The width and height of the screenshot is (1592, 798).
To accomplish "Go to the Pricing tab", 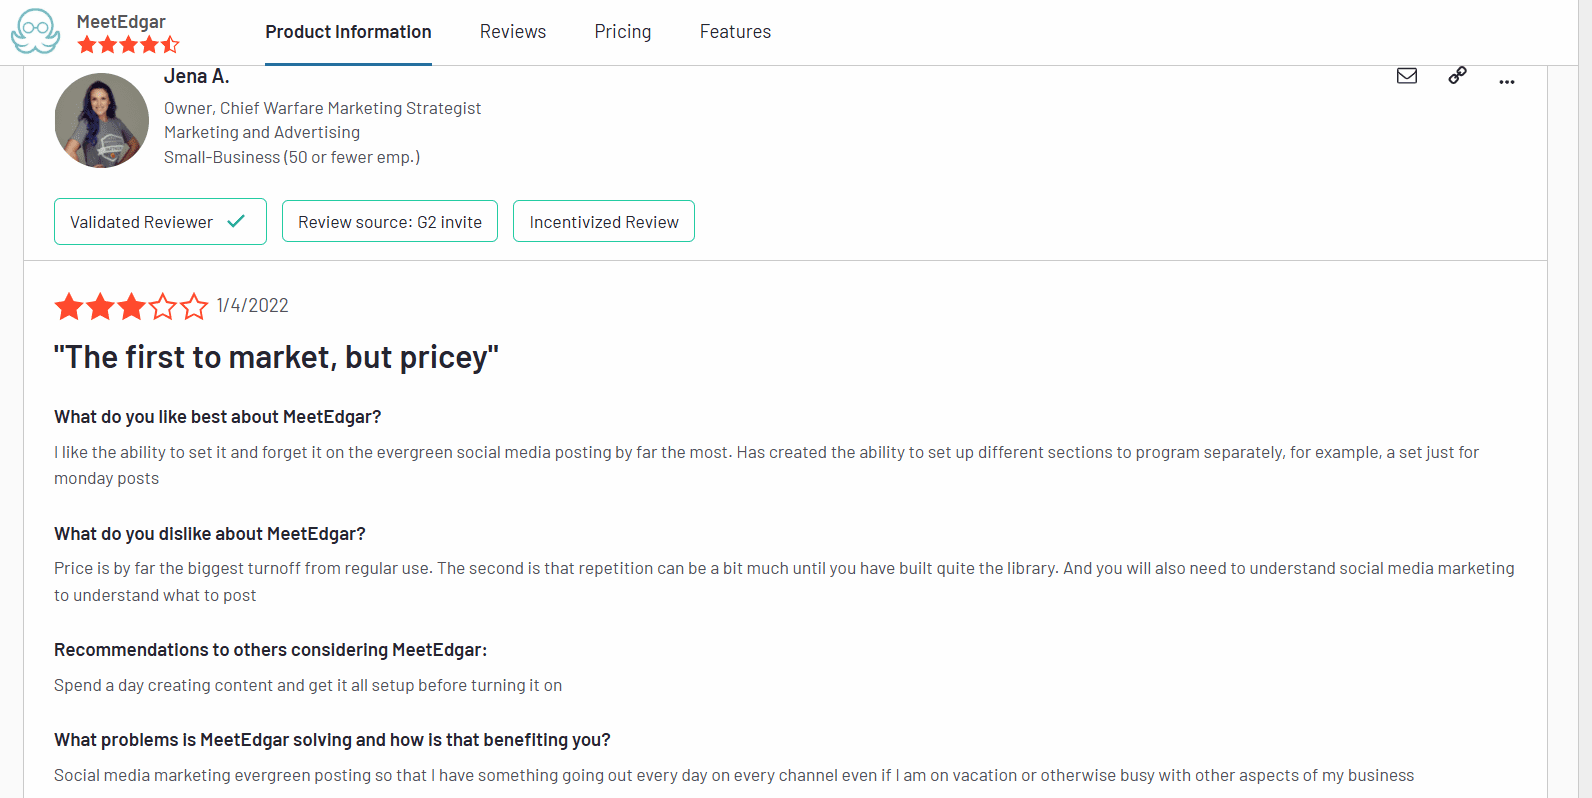I will click(623, 32).
